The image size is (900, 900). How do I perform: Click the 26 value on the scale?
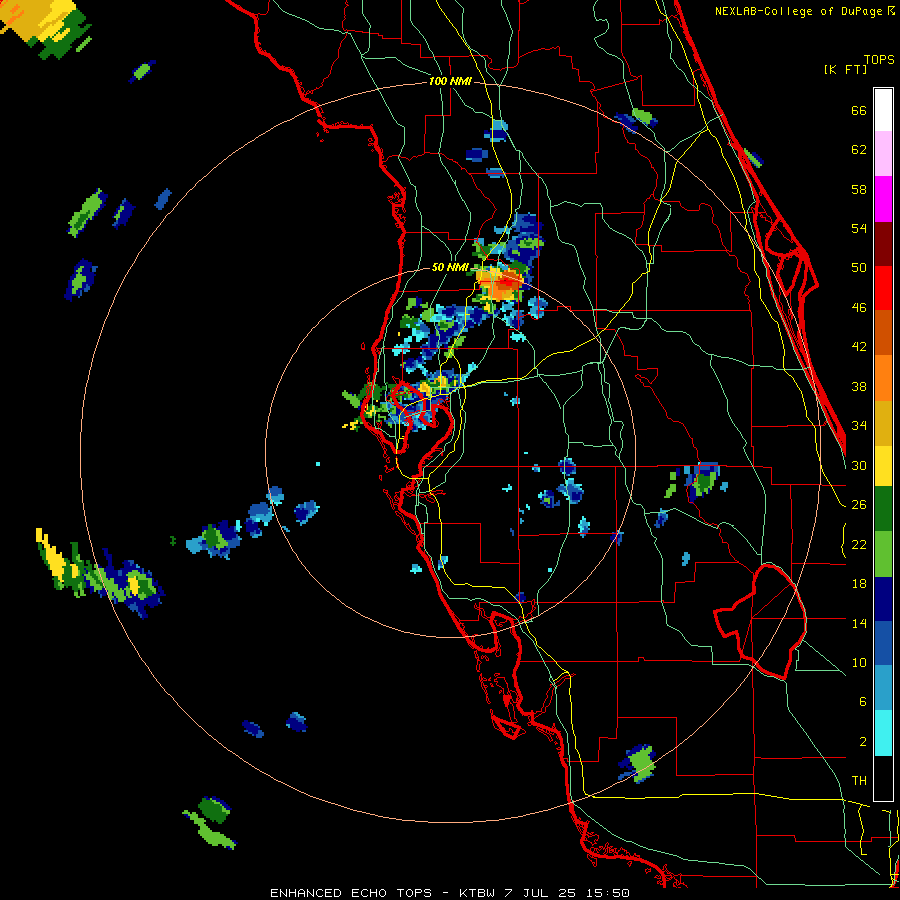pos(859,505)
